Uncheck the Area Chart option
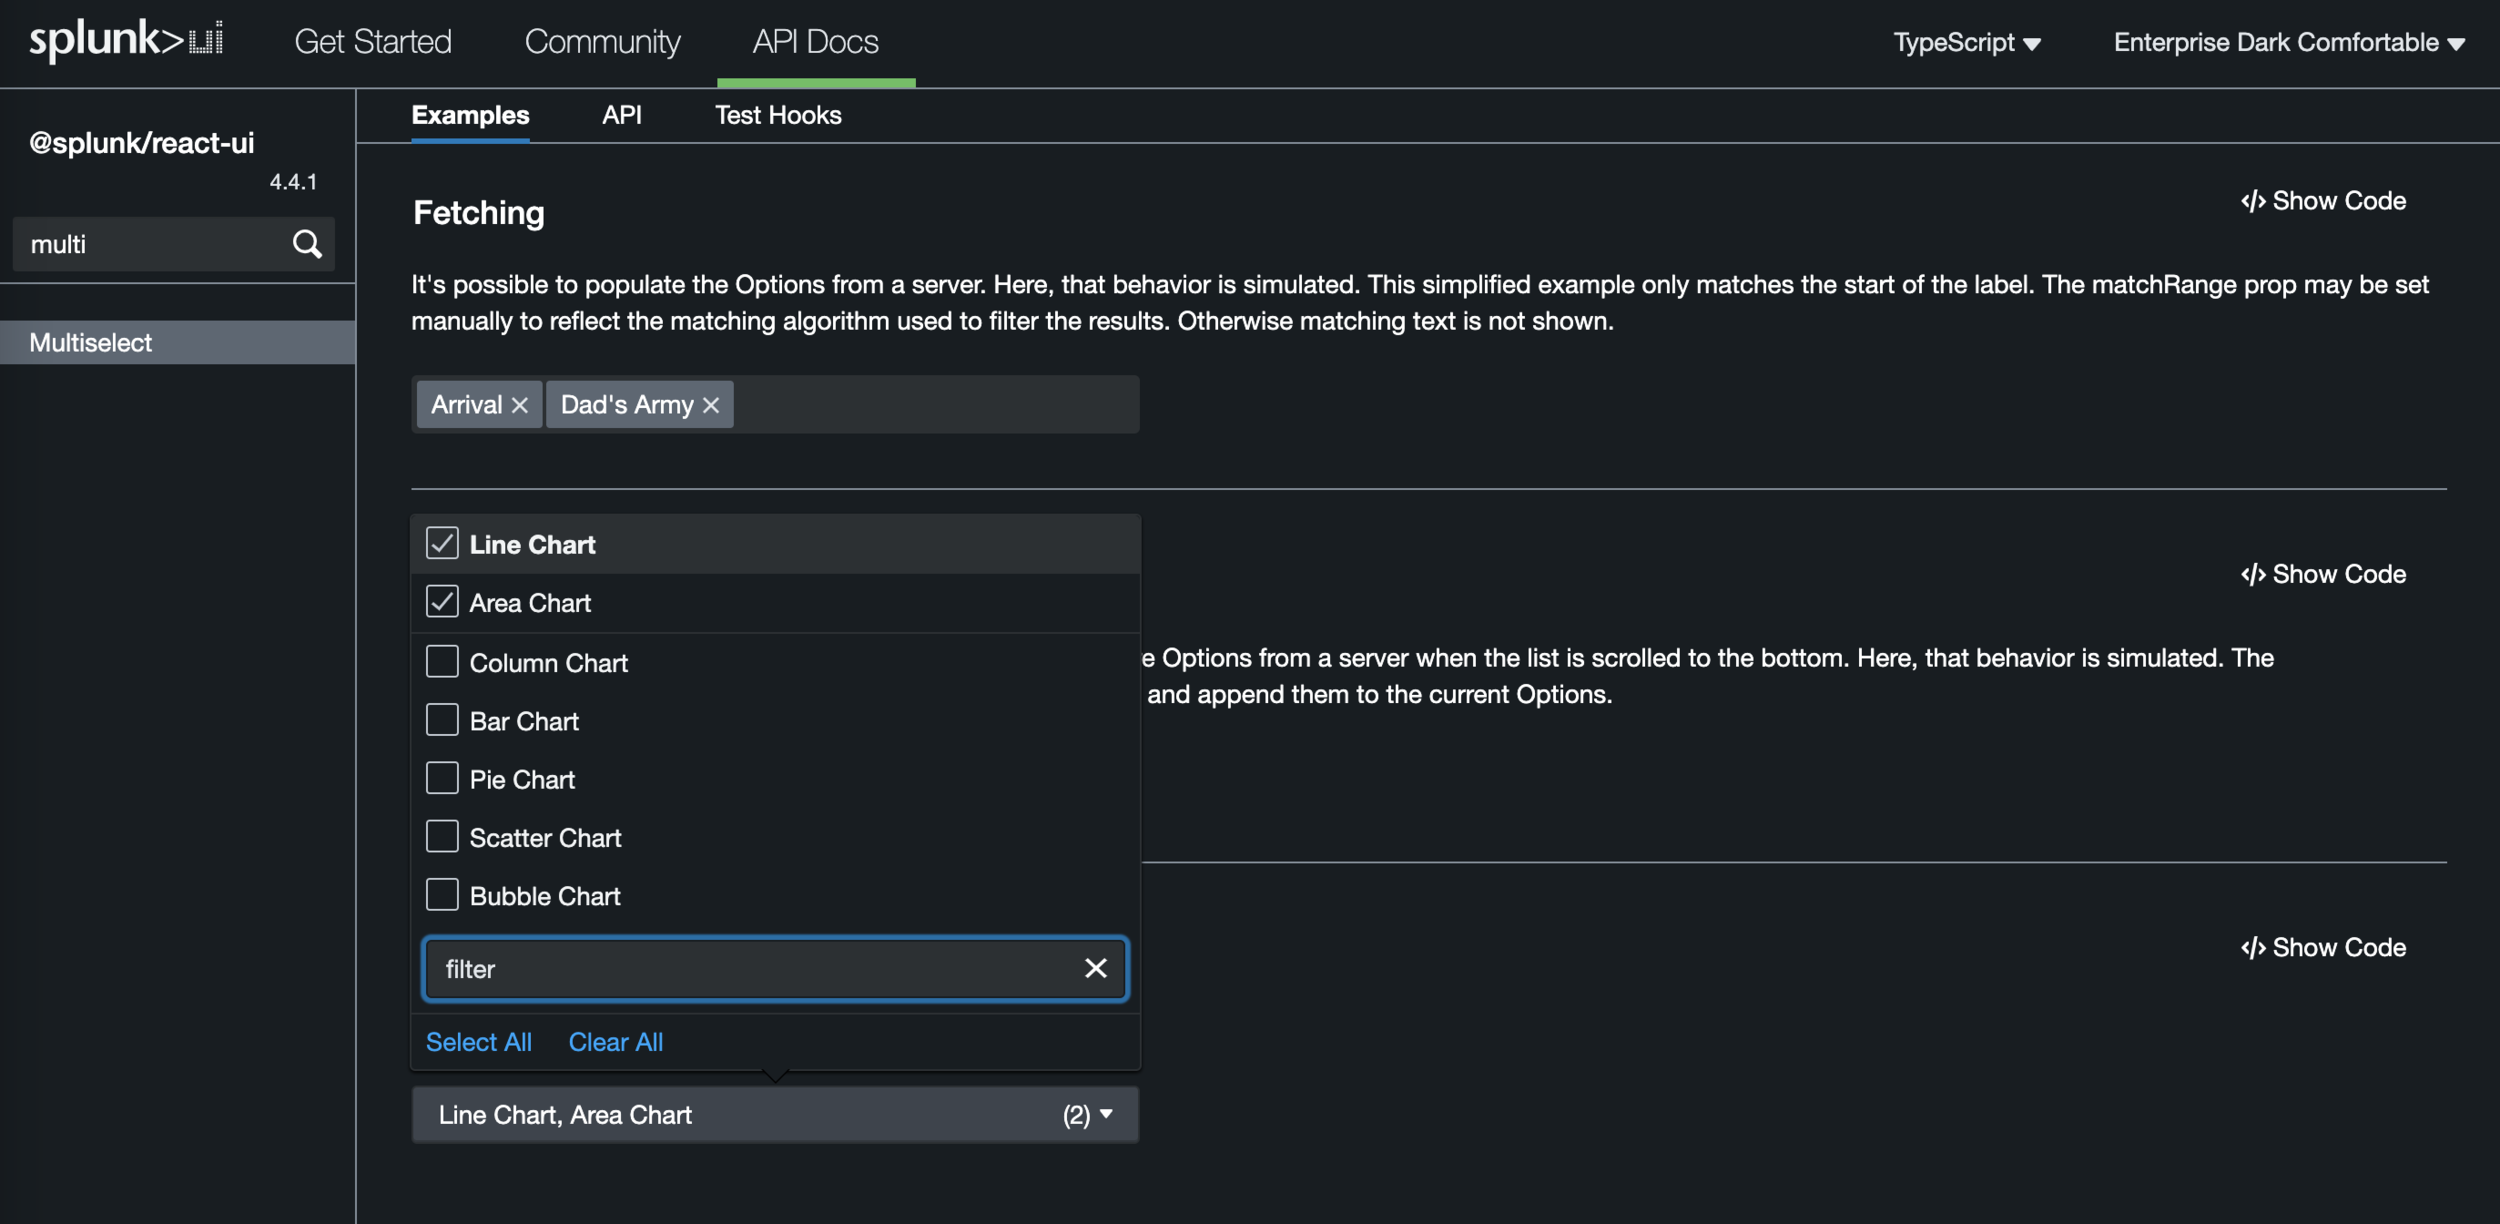2500x1224 pixels. coord(442,602)
